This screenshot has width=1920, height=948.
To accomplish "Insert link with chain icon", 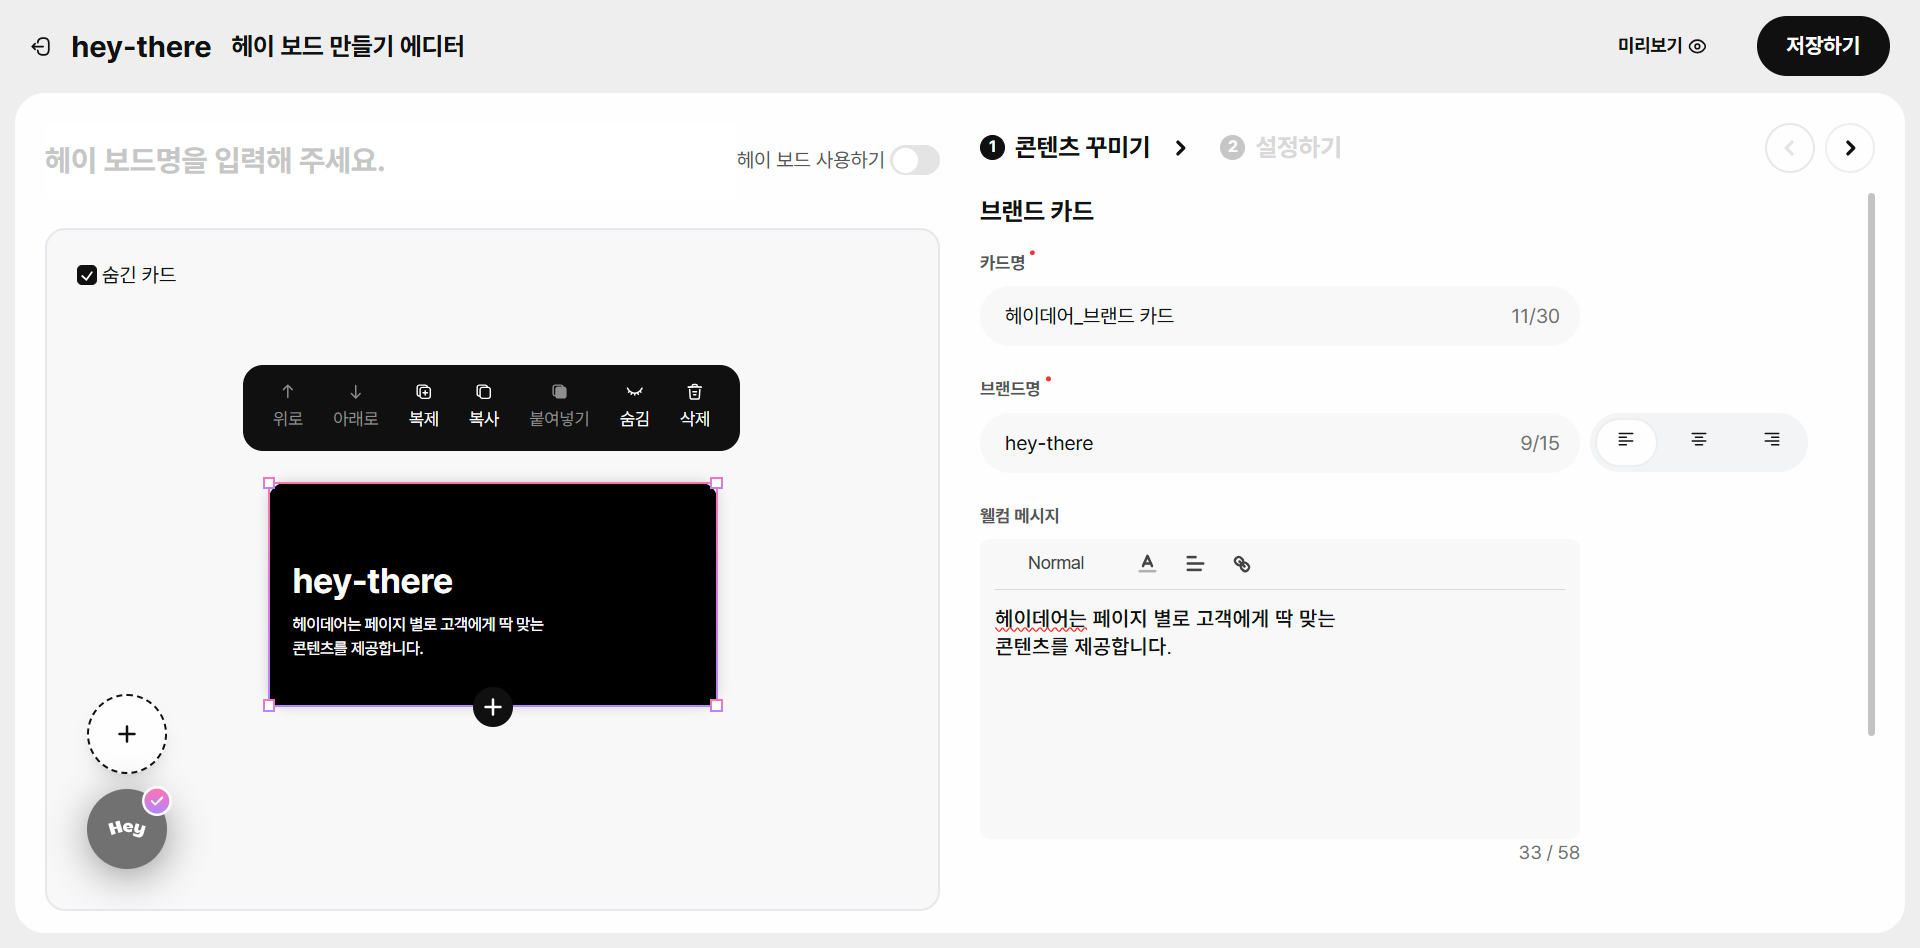I will coord(1242,563).
